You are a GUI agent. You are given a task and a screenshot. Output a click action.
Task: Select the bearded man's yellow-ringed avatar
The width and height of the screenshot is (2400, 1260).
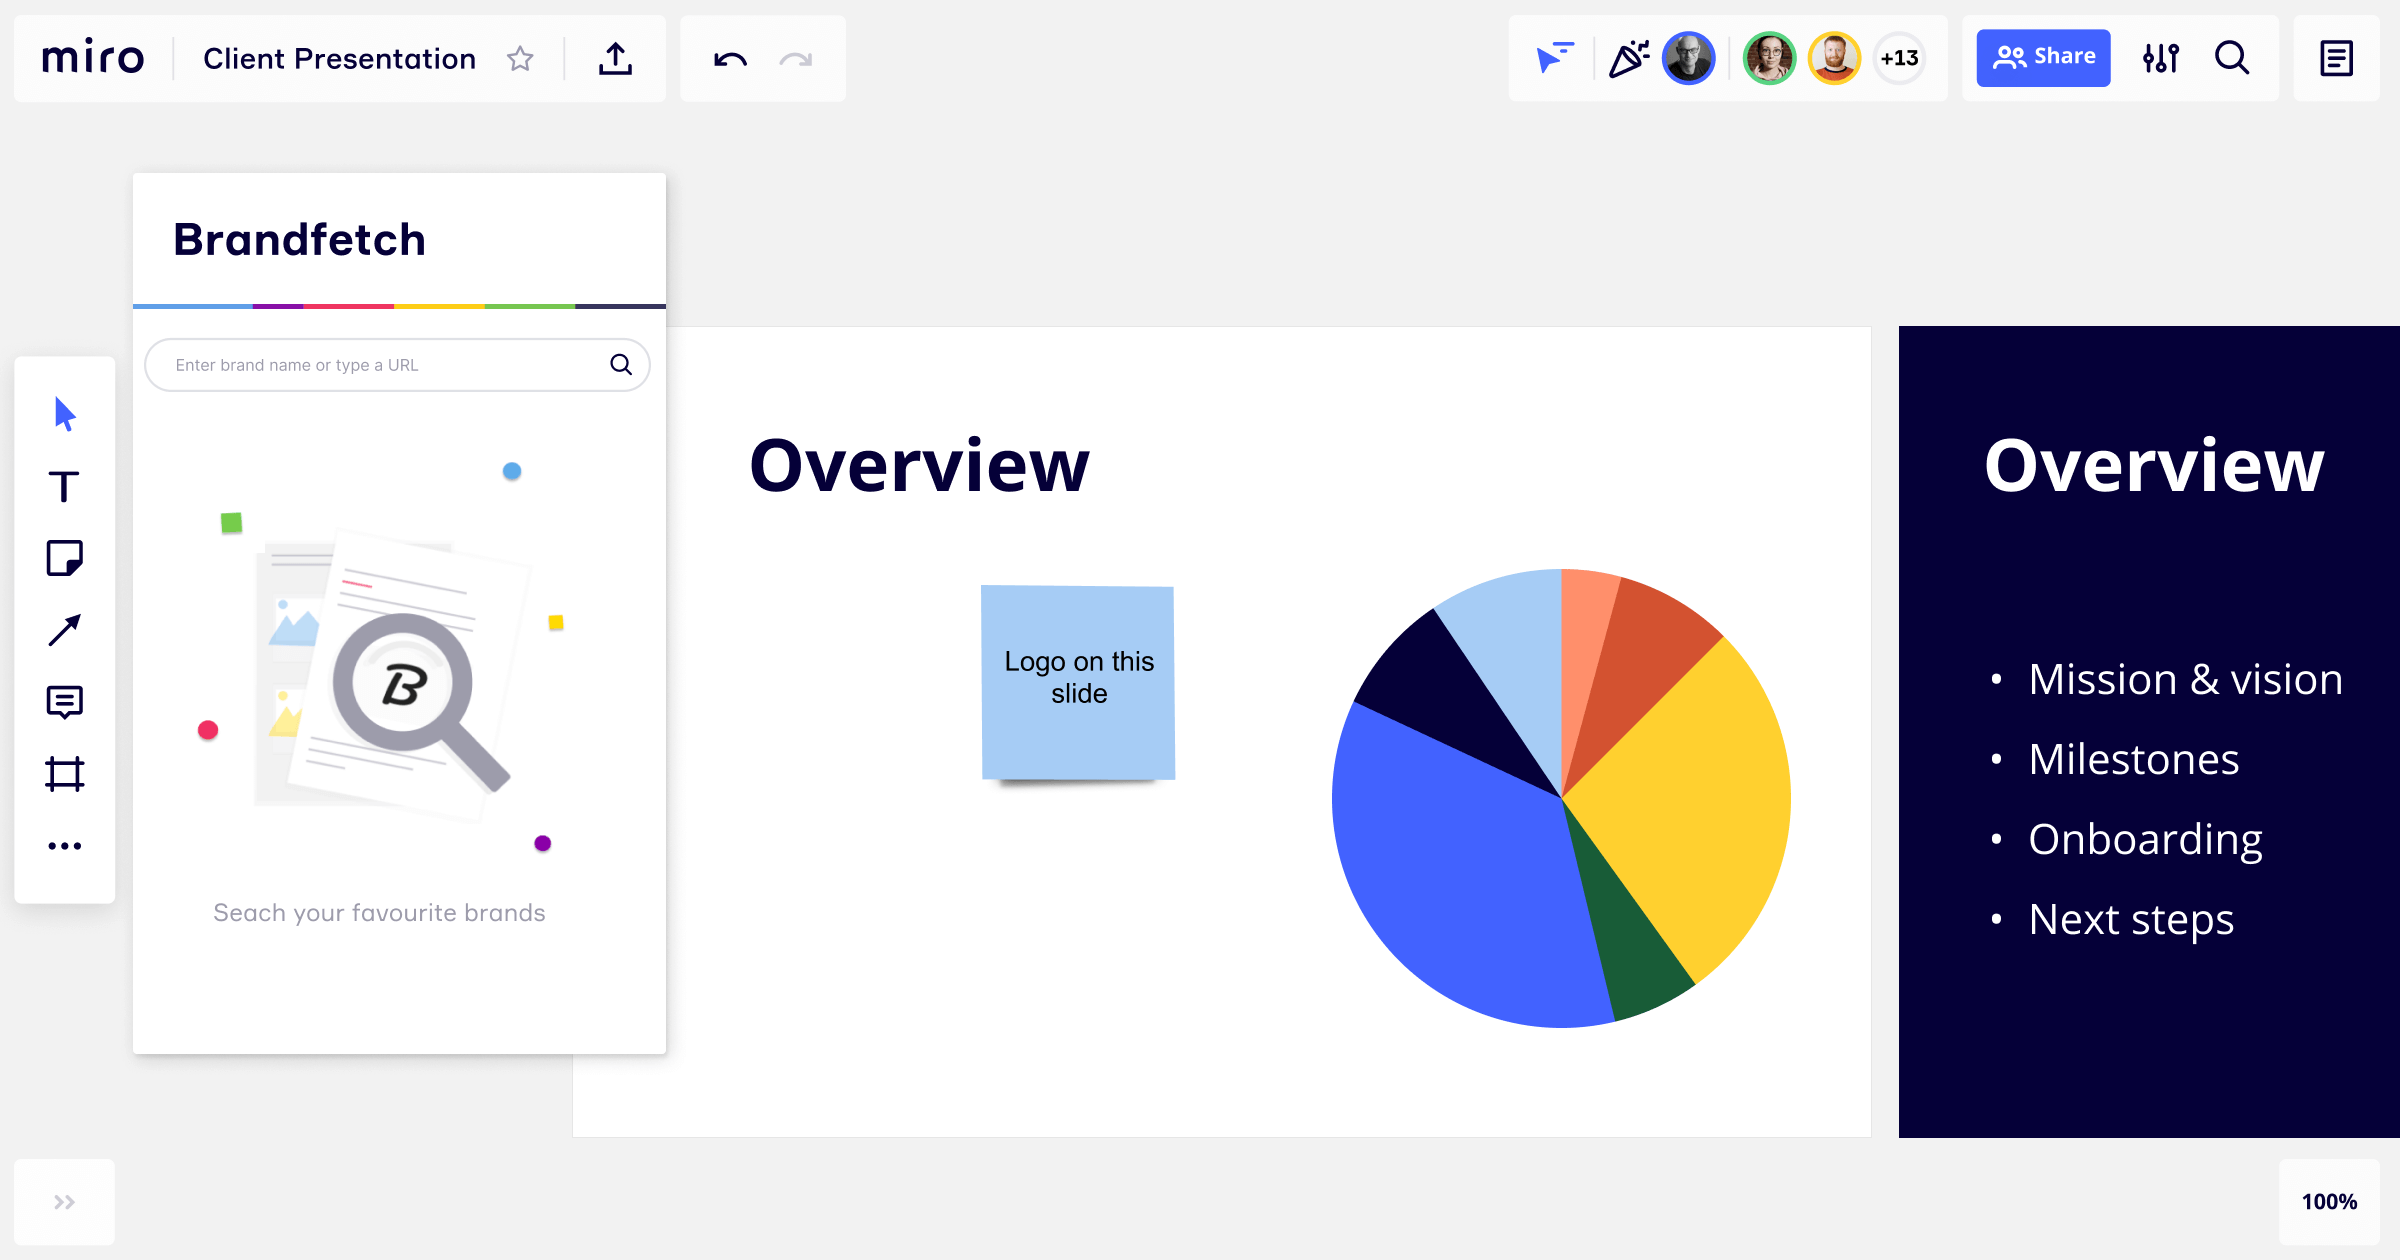click(x=1834, y=58)
